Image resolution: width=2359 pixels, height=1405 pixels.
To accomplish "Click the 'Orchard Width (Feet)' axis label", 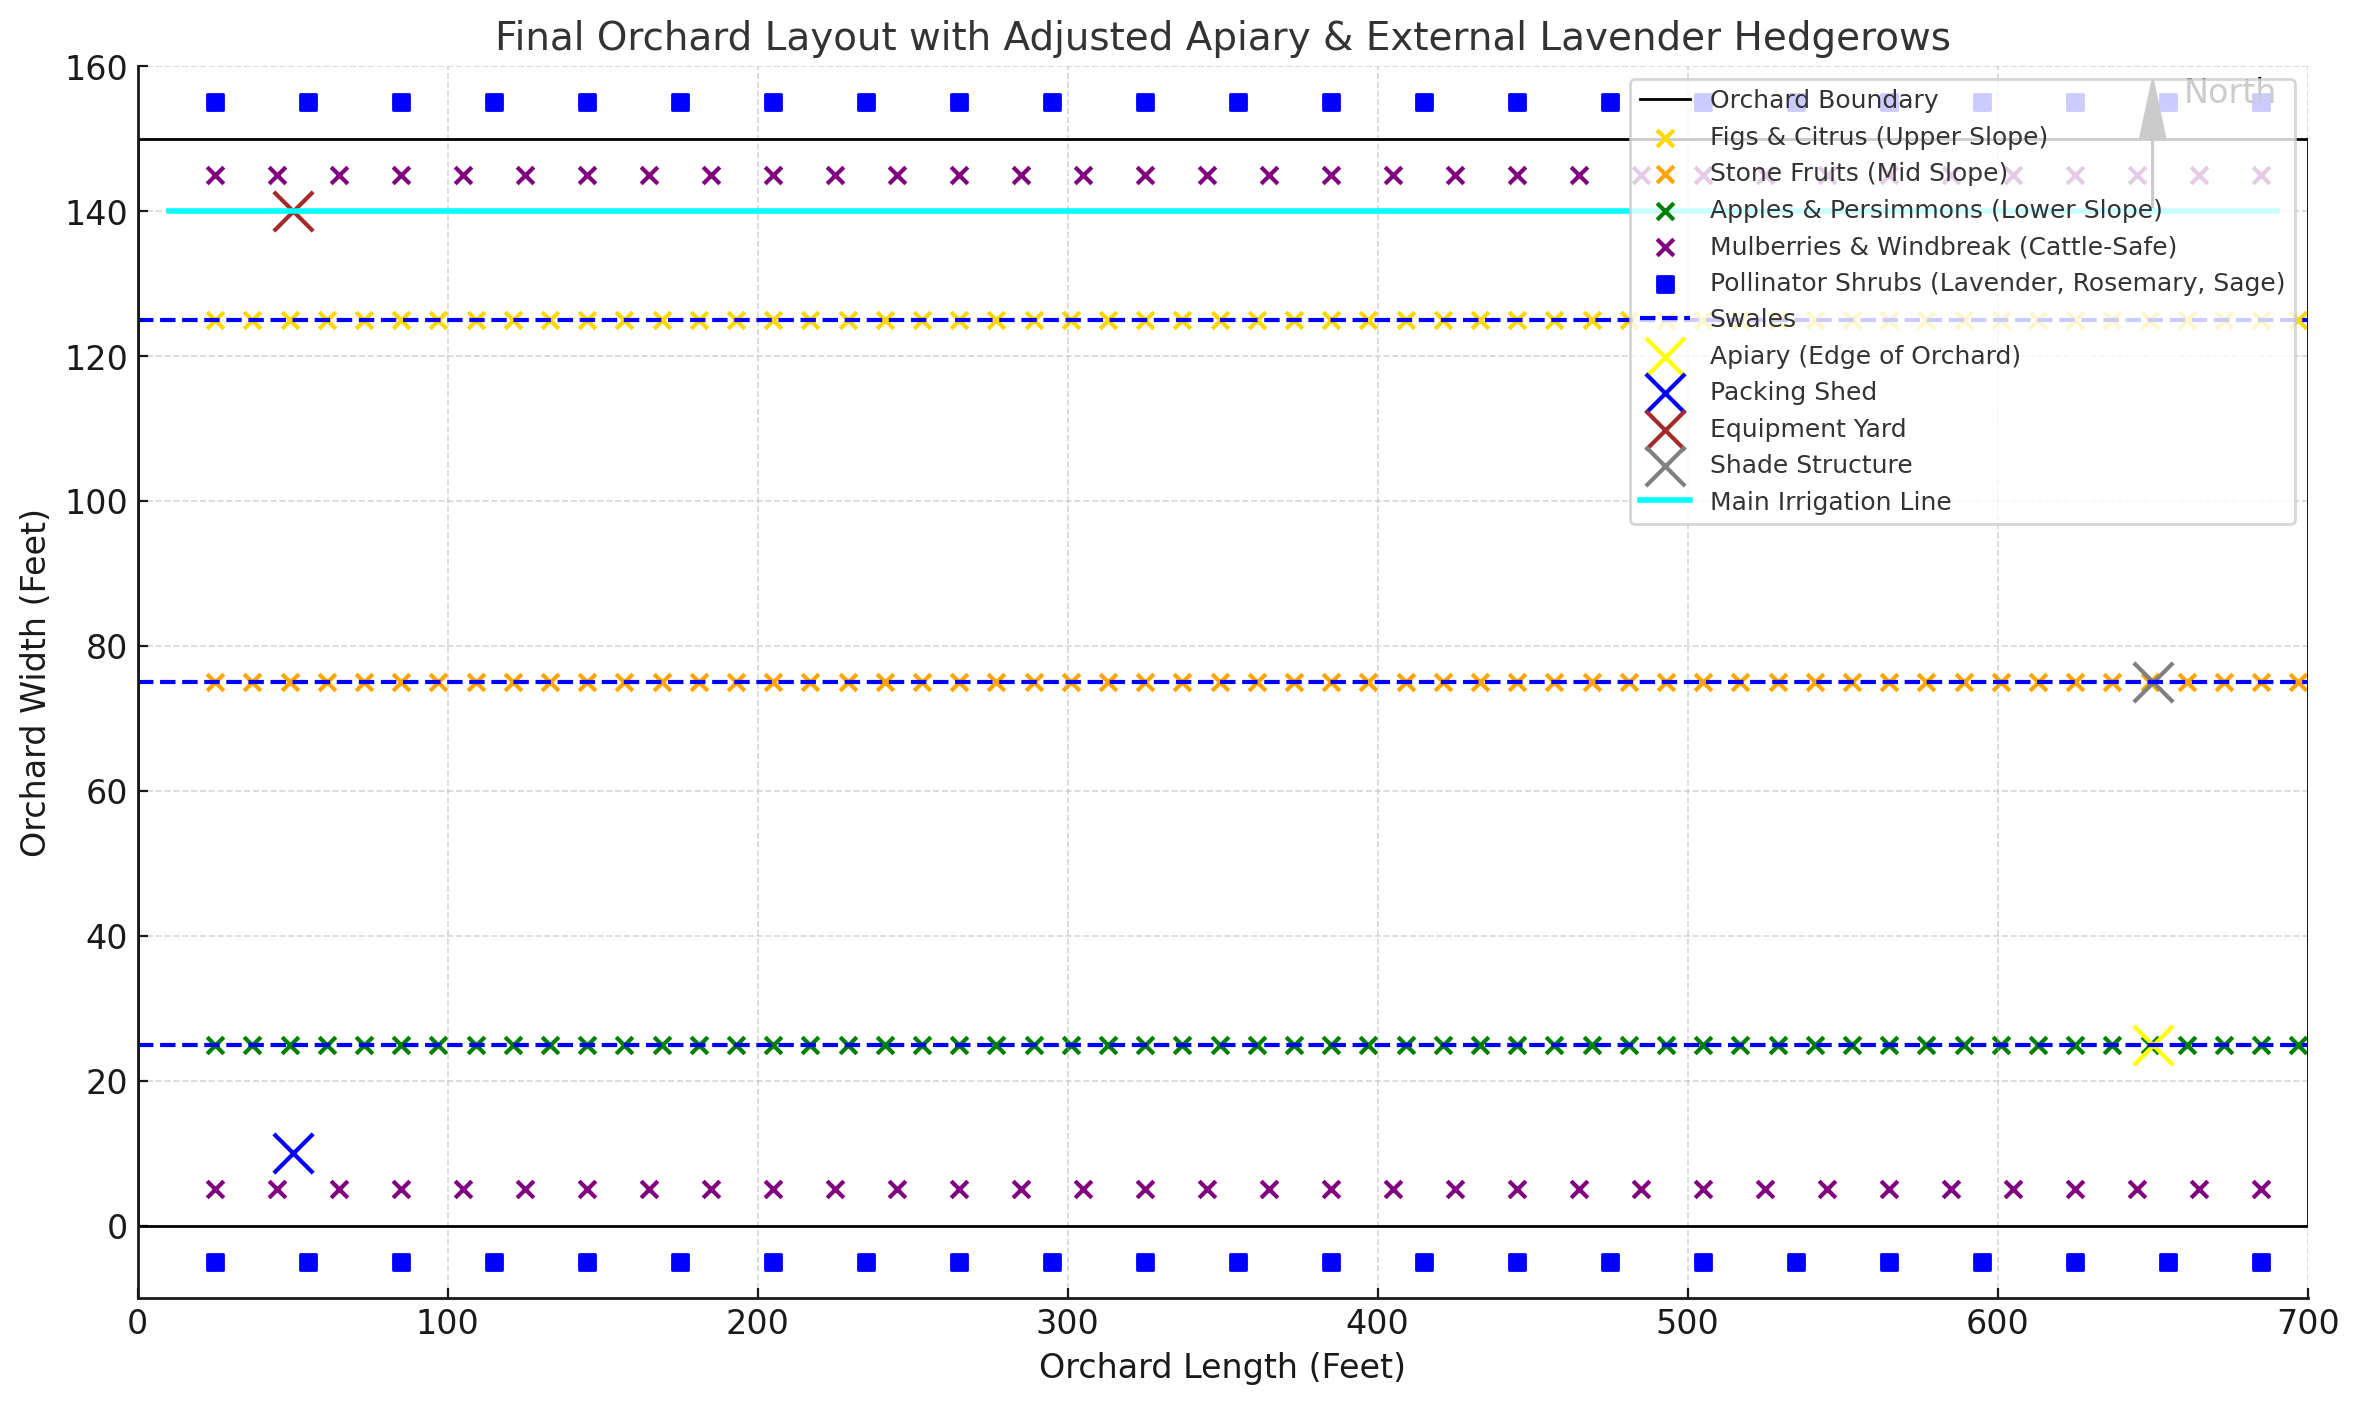I will point(33,683).
